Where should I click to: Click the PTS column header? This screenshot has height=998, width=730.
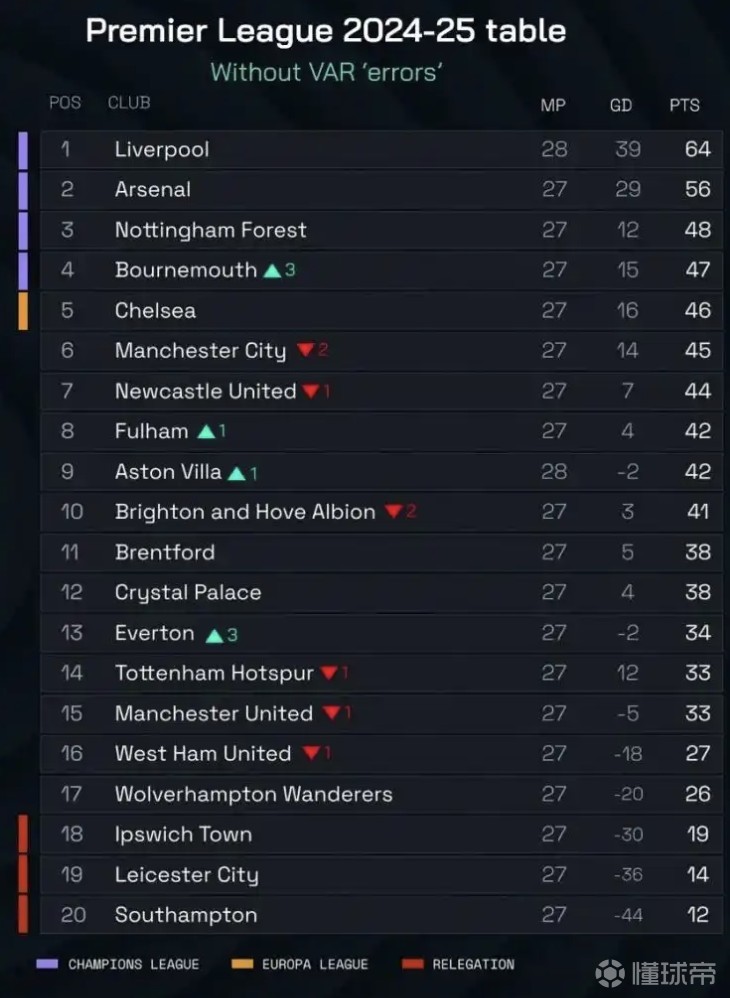pyautogui.click(x=685, y=105)
